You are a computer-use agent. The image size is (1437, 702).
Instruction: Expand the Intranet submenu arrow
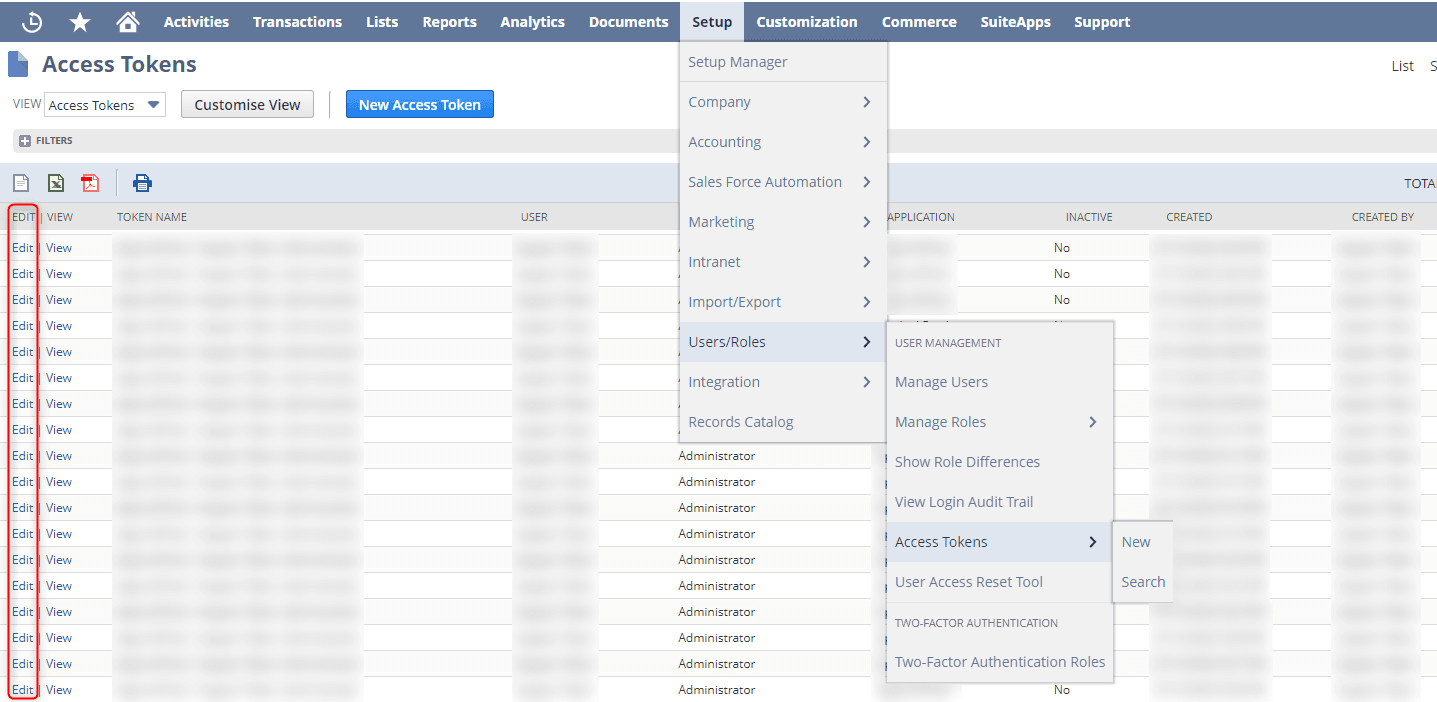[x=866, y=262]
